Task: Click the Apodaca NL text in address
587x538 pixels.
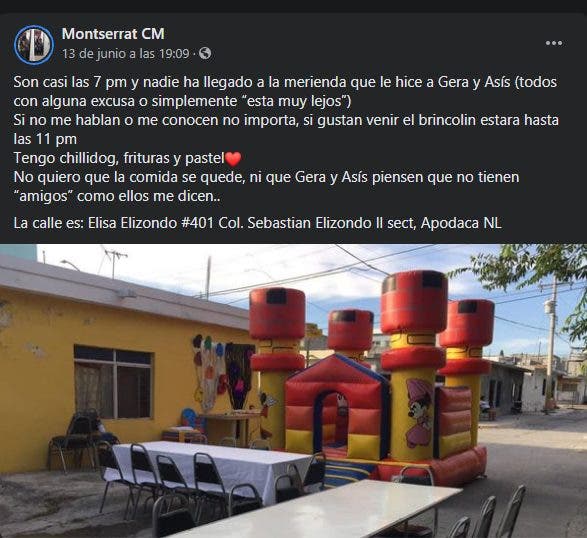Action: click(x=461, y=223)
